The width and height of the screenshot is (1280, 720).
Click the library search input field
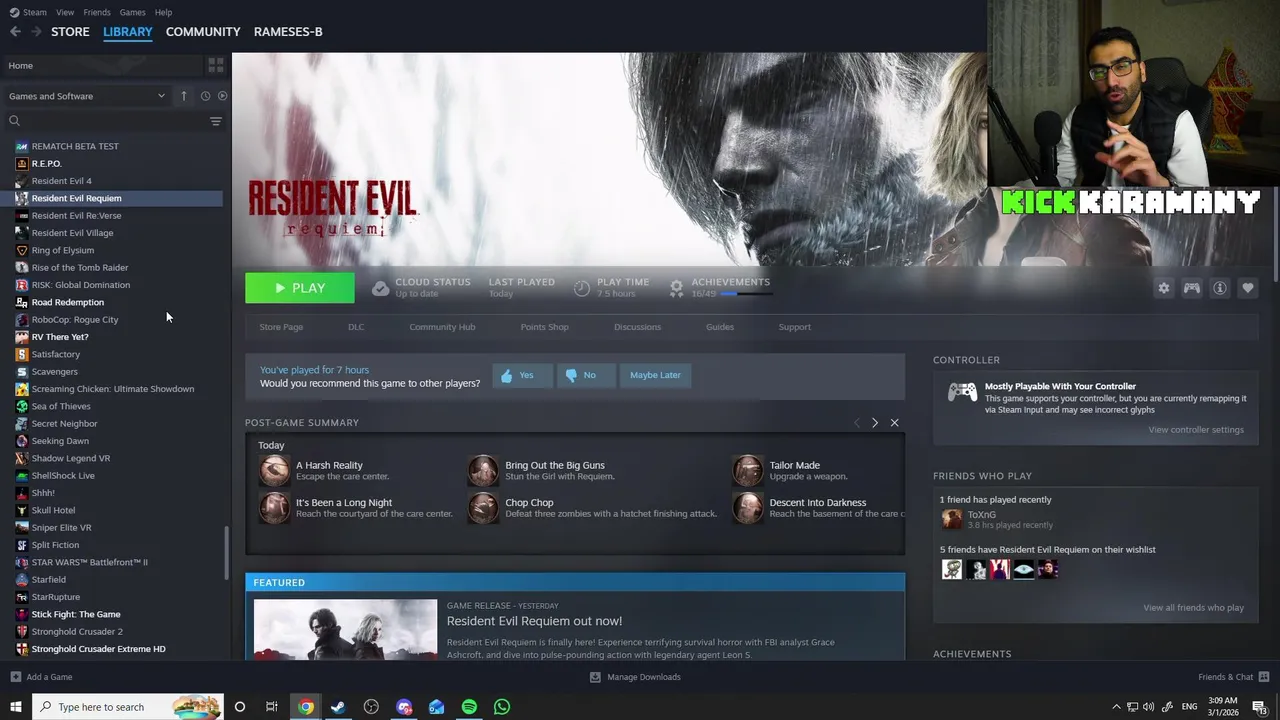tap(115, 121)
